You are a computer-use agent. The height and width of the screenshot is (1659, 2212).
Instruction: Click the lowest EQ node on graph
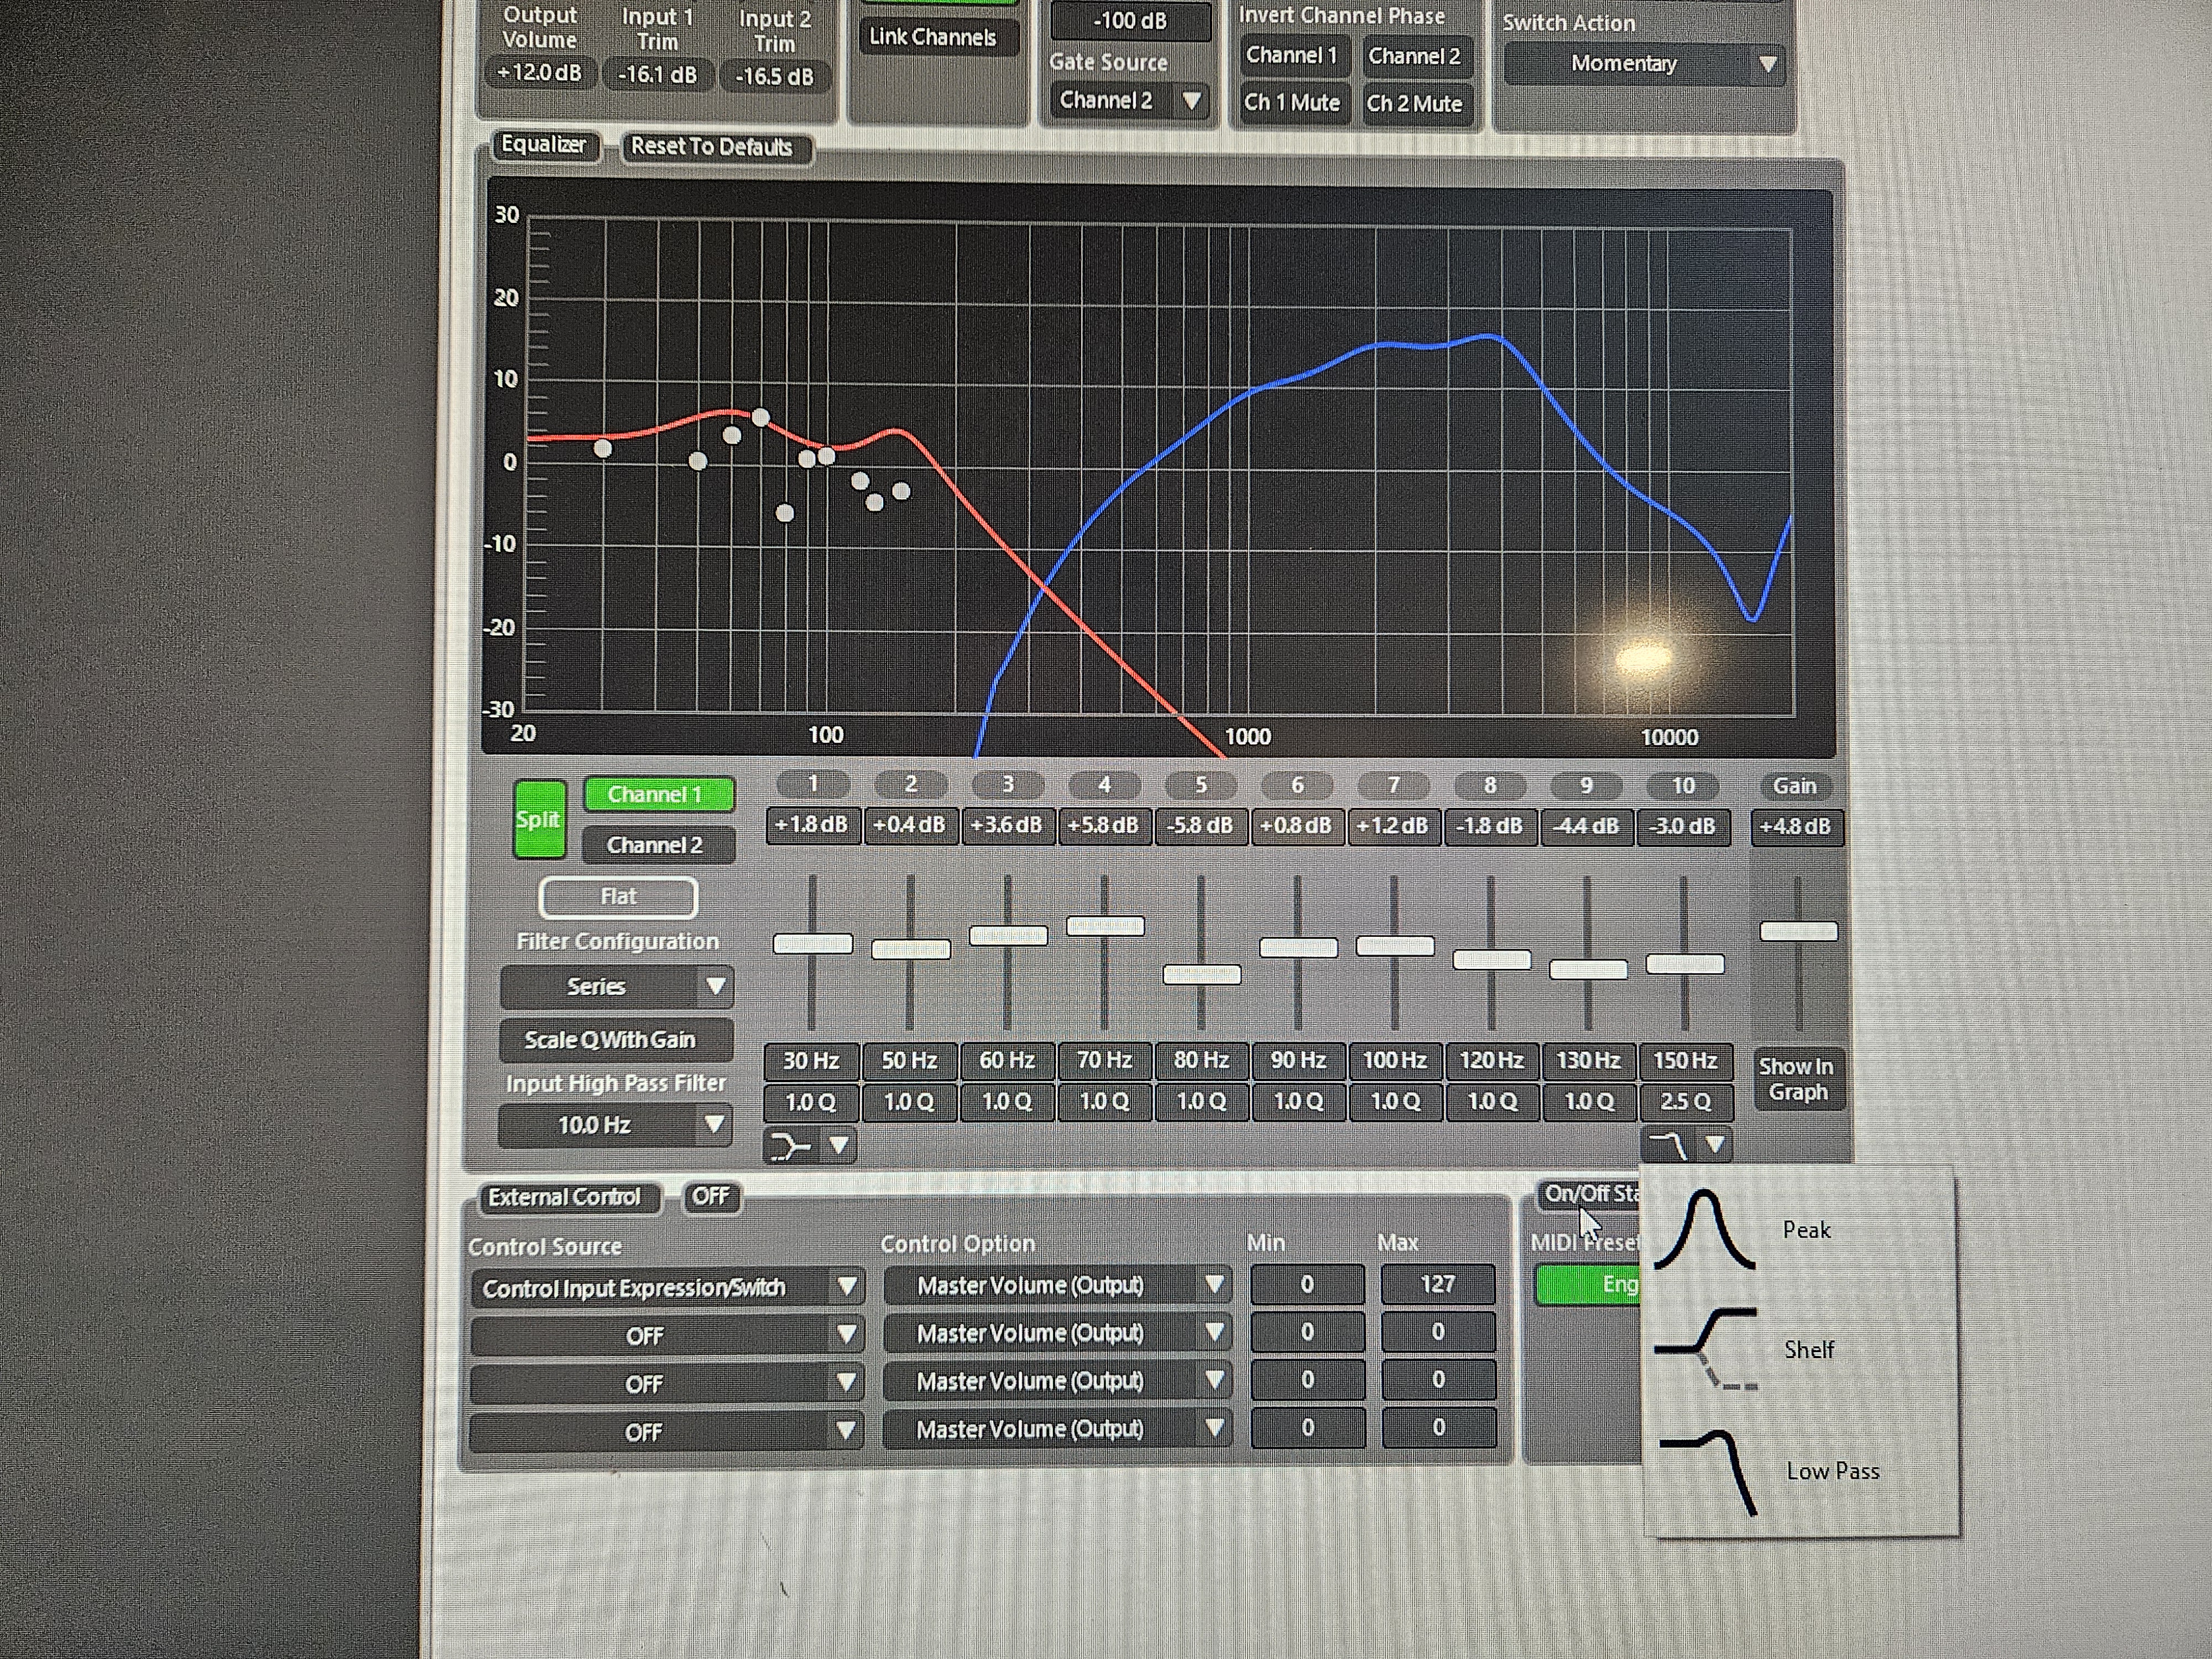tap(785, 513)
